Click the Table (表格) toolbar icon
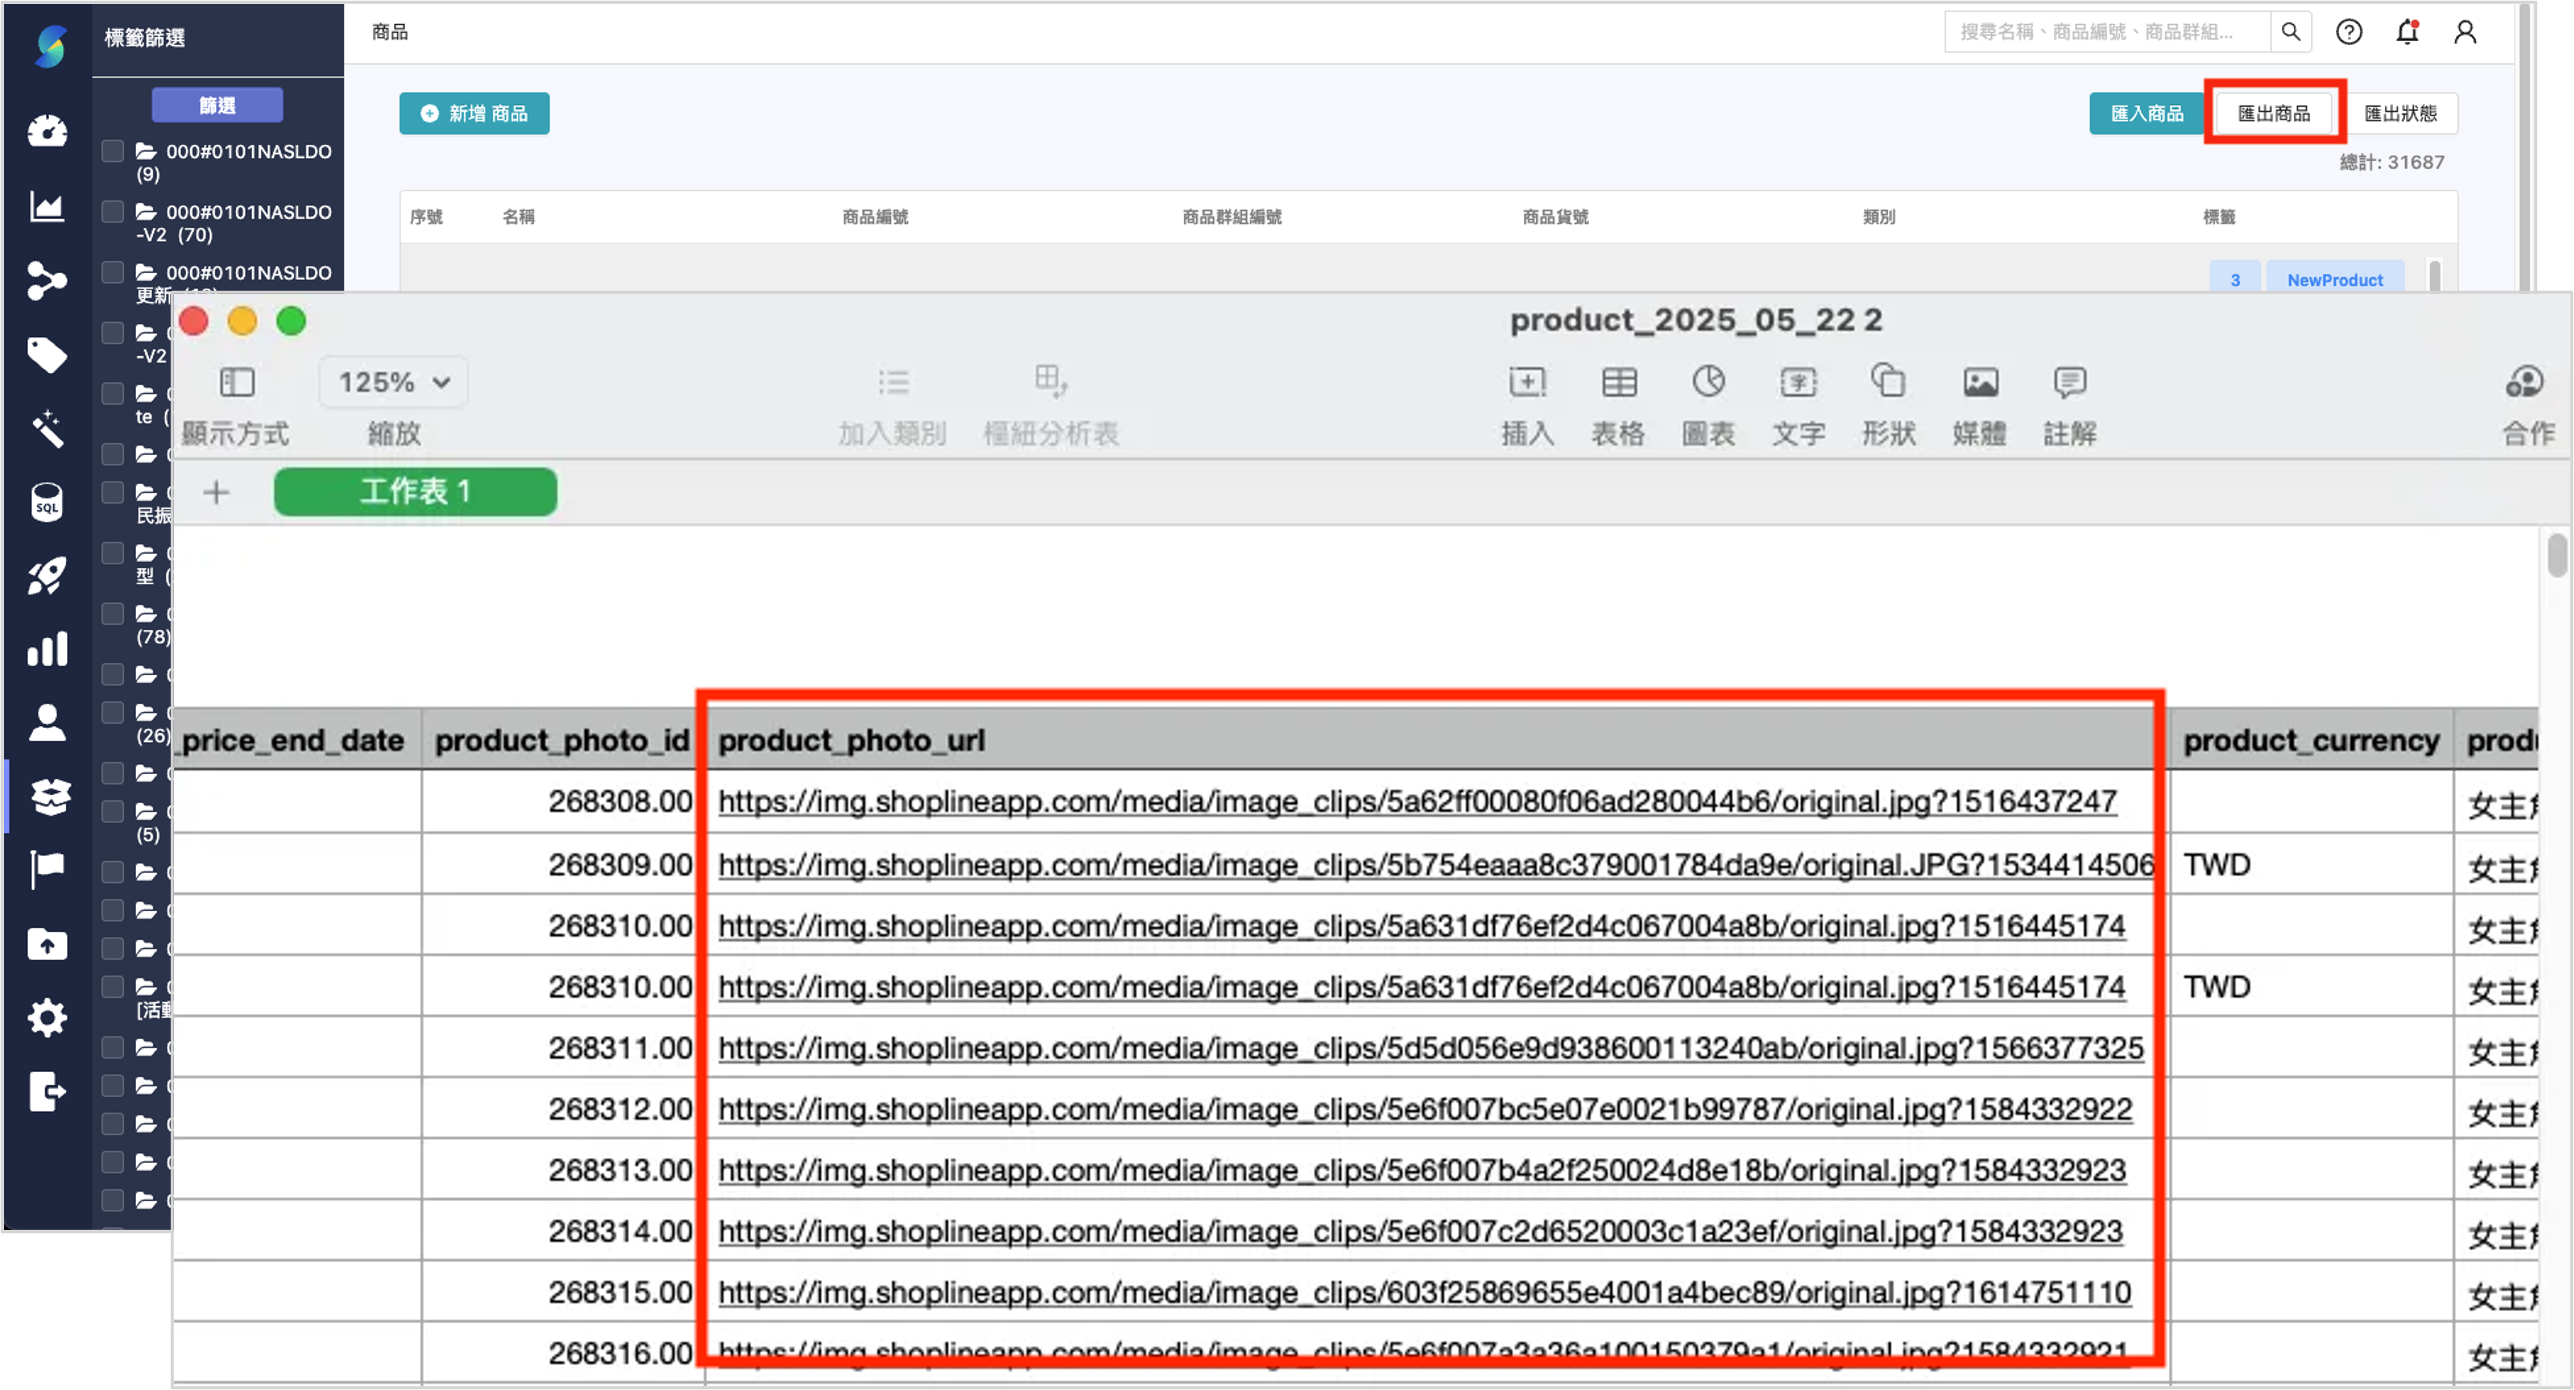Image resolution: width=2574 pixels, height=1390 pixels. [x=1618, y=383]
